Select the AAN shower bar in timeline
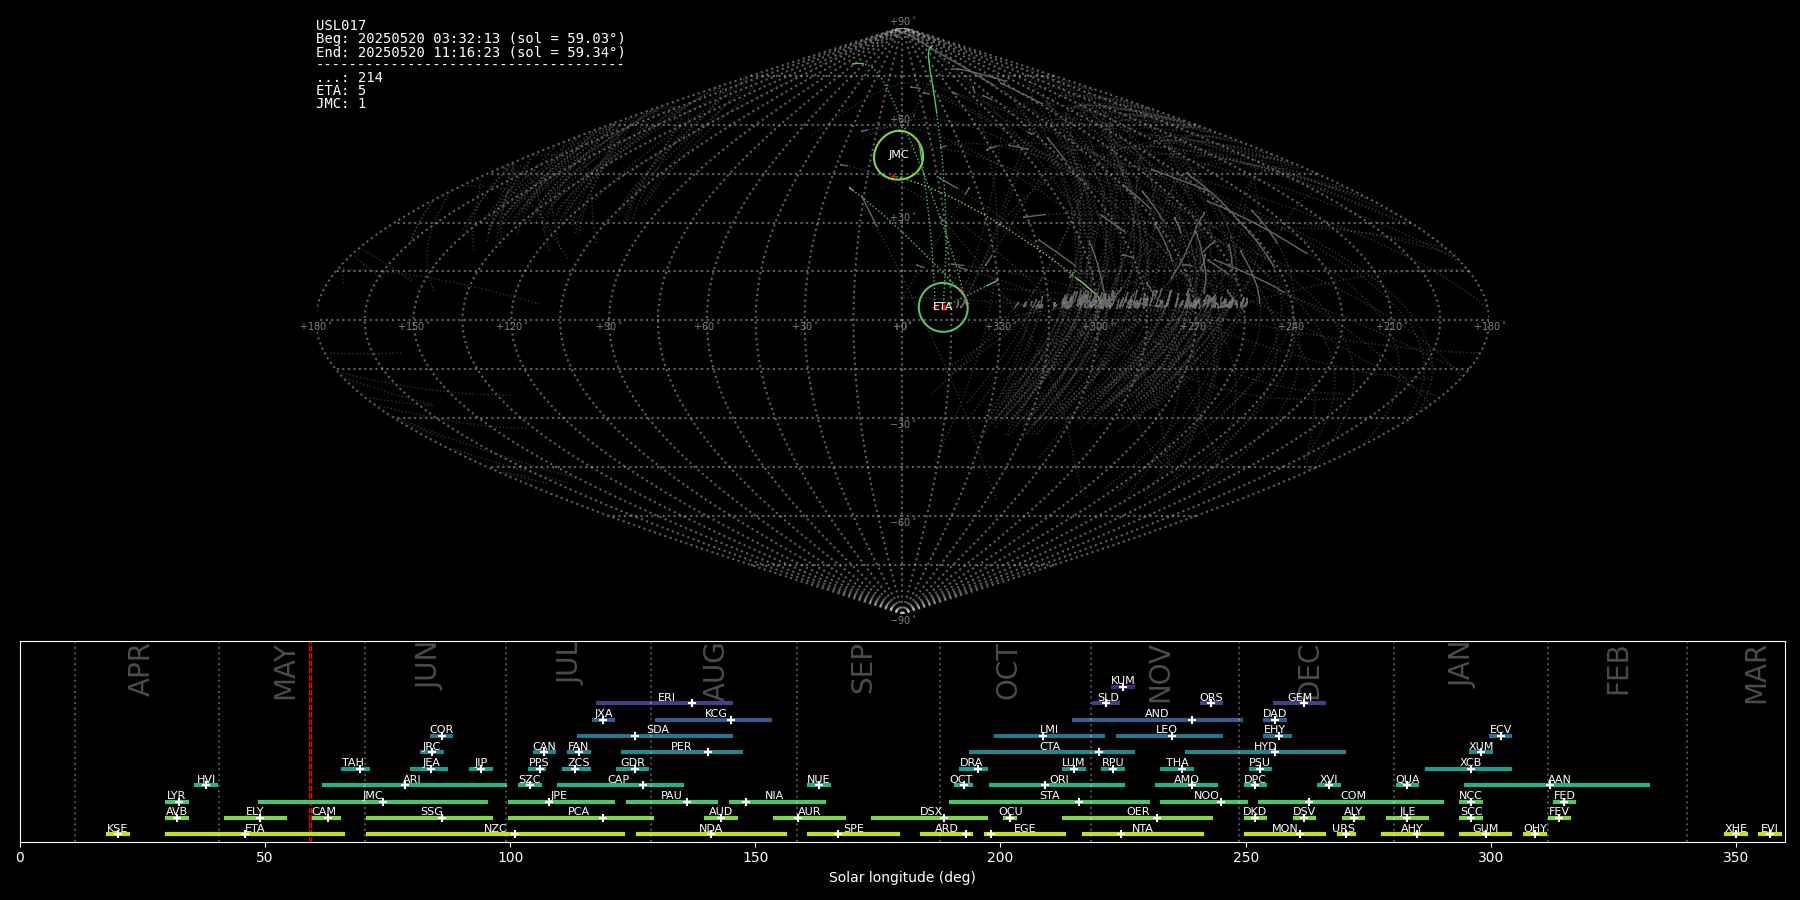1800x900 pixels. pyautogui.click(x=1557, y=785)
